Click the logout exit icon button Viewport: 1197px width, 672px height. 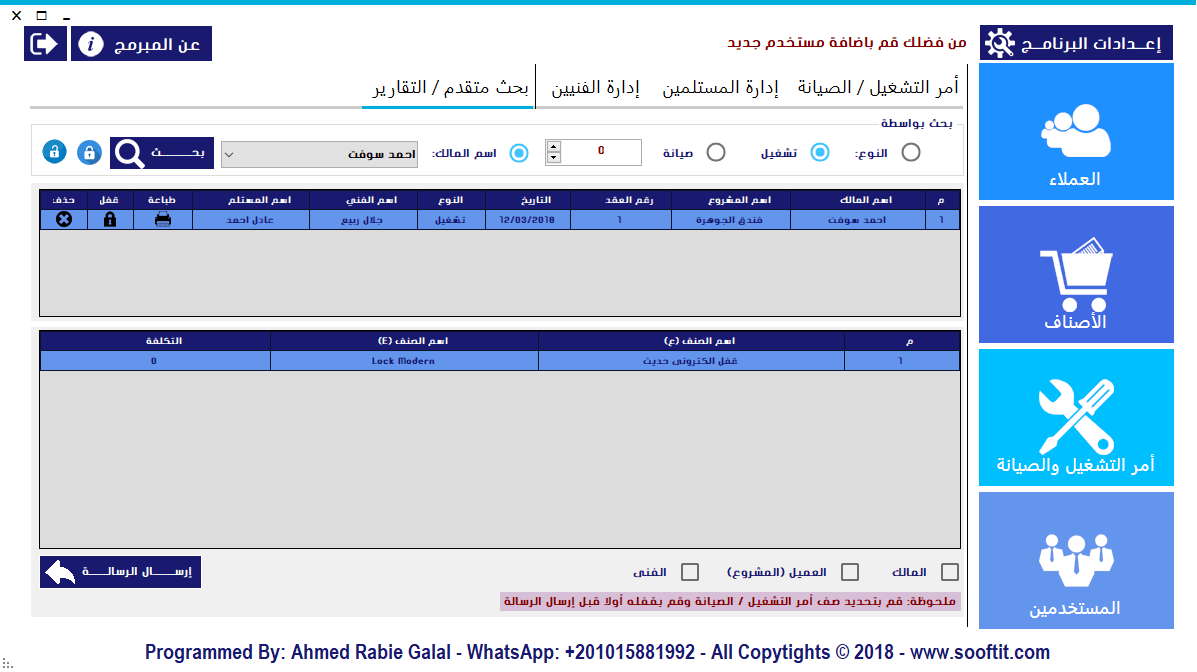[45, 44]
